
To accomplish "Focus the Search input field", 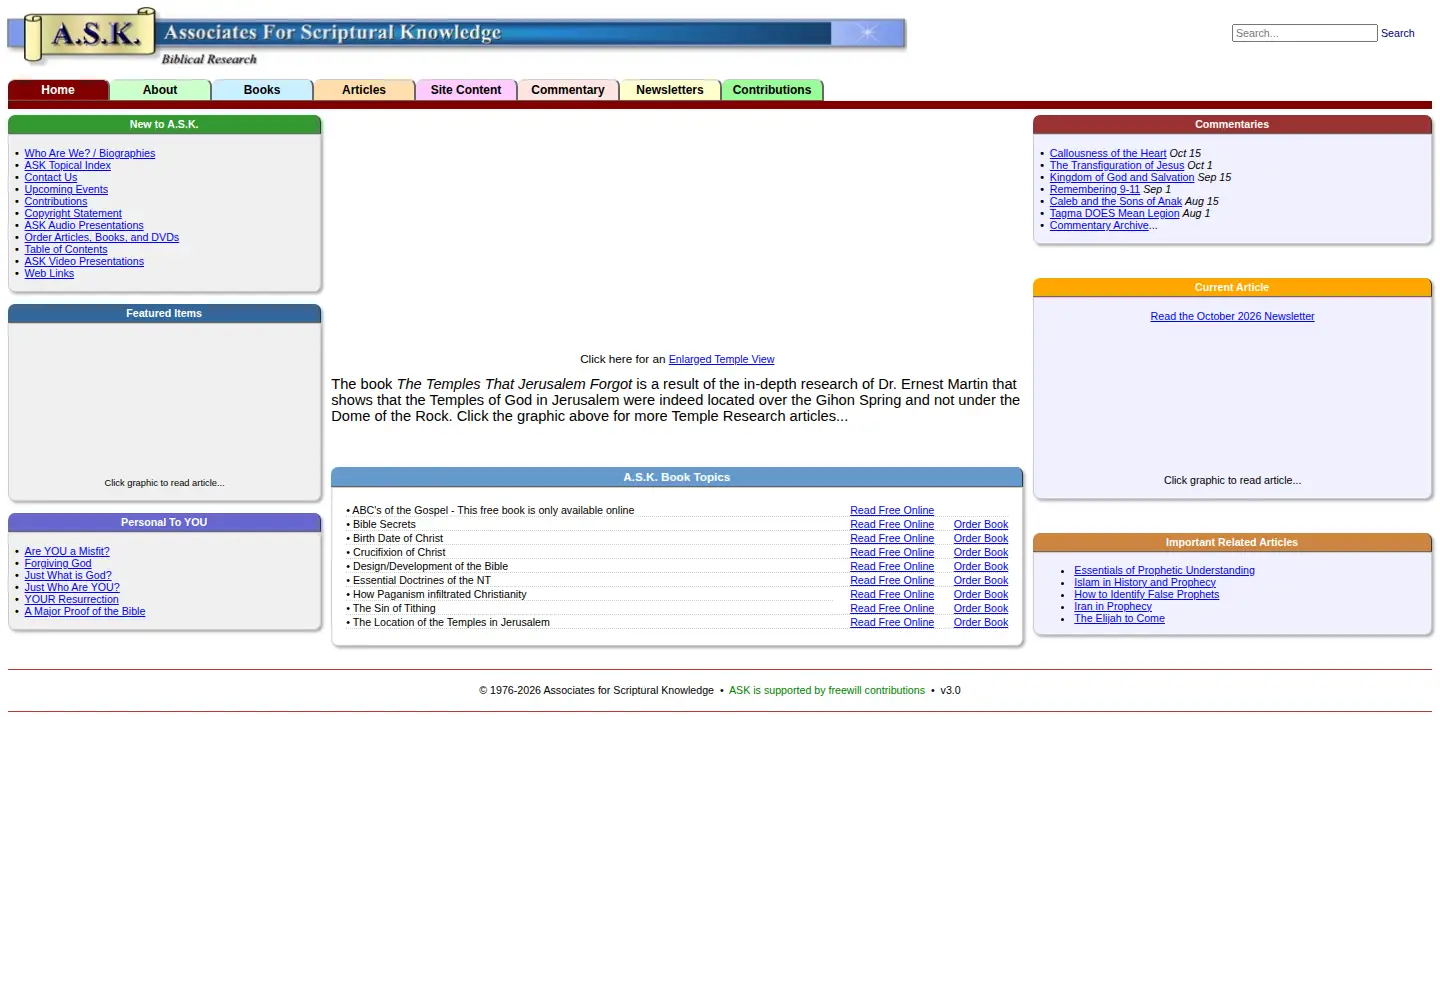I will (x=1304, y=33).
